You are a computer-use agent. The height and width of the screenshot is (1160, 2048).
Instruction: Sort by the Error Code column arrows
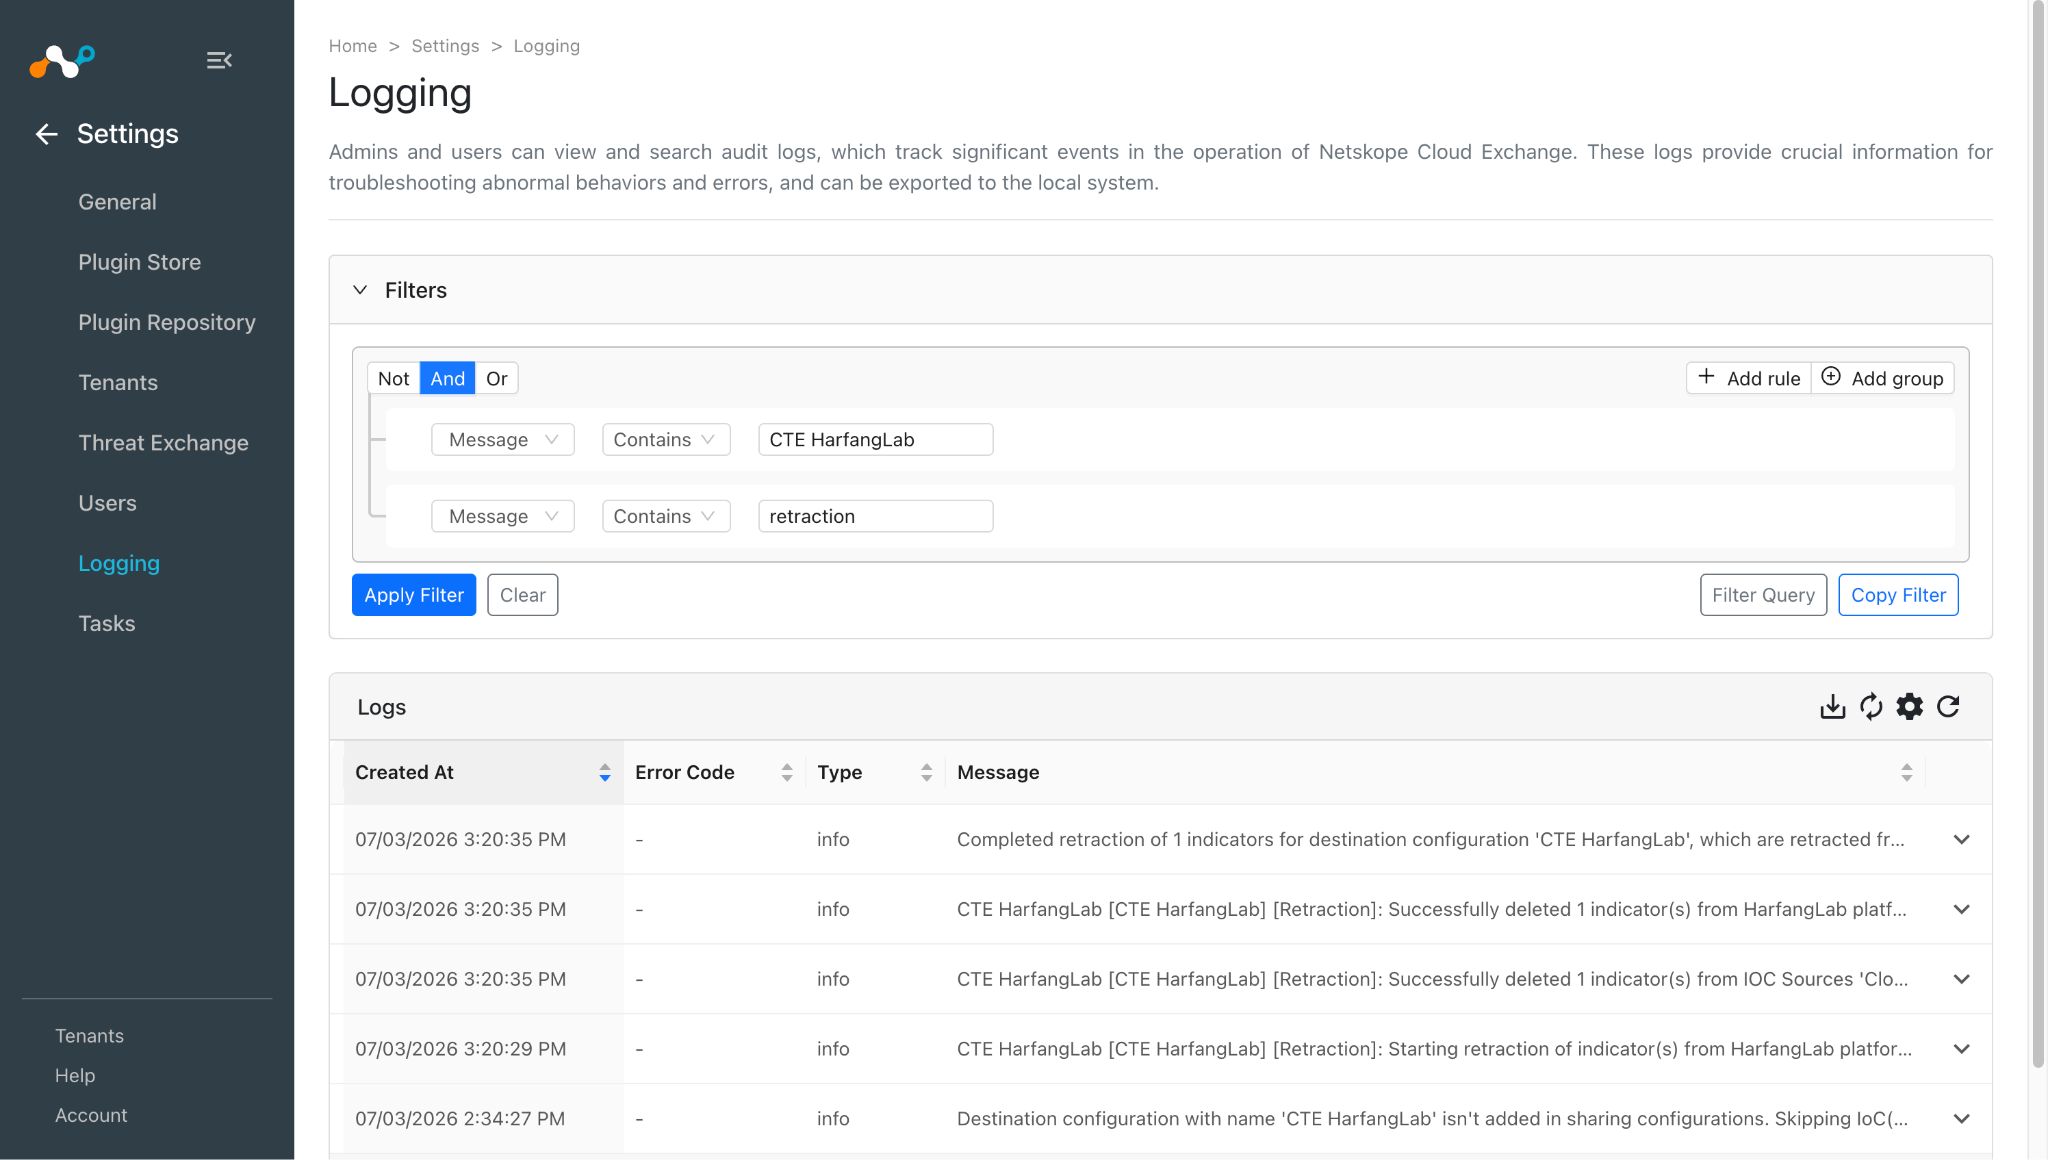click(x=787, y=772)
